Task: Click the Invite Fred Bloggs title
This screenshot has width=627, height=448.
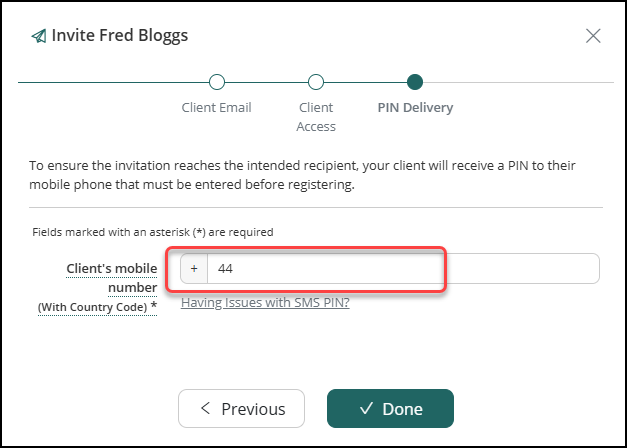Action: [x=120, y=36]
